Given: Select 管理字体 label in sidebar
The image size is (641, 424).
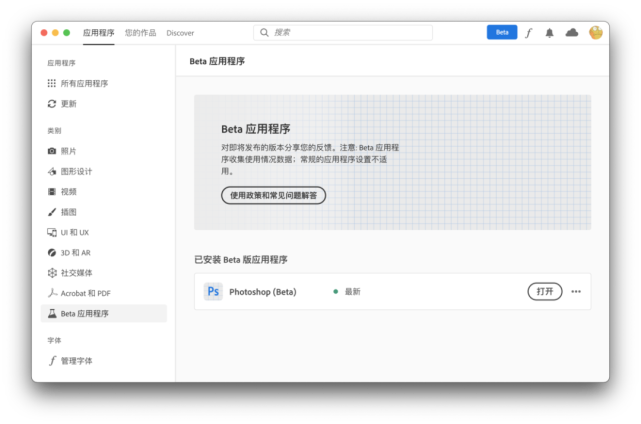Looking at the screenshot, I should [76, 361].
